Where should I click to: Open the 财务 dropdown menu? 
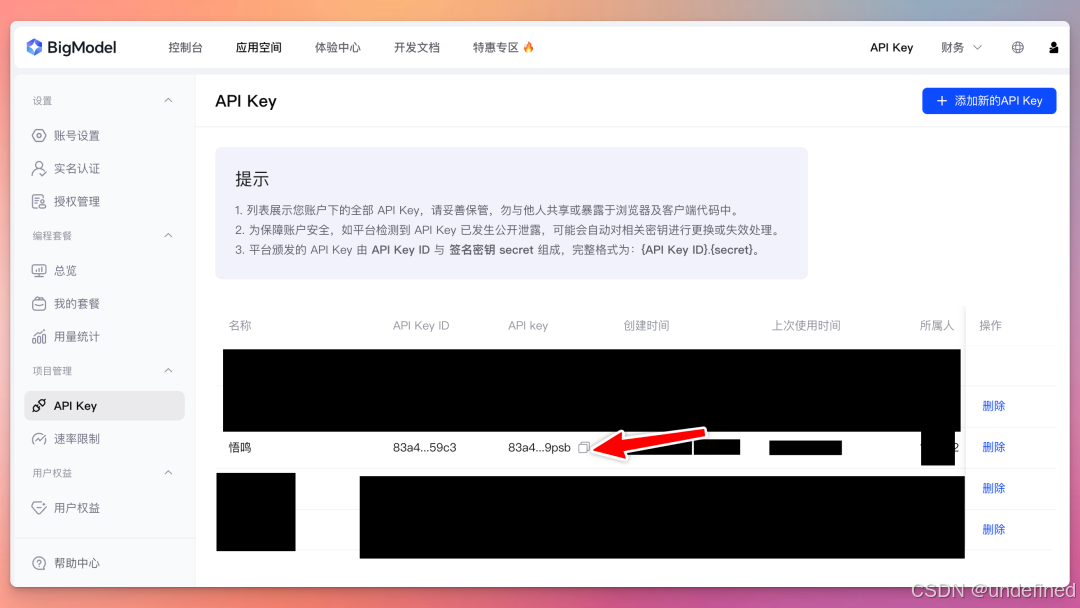961,48
